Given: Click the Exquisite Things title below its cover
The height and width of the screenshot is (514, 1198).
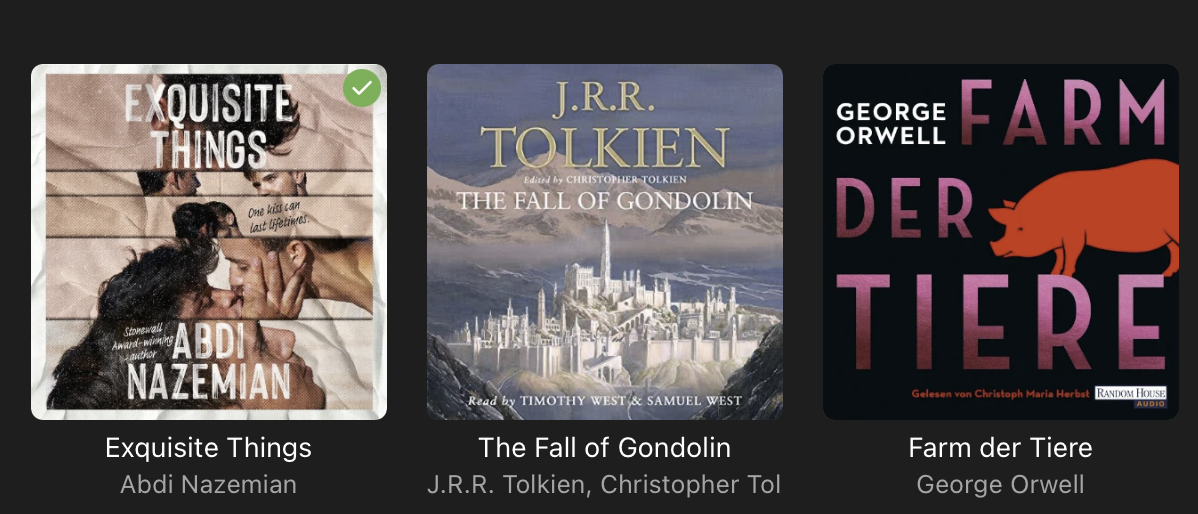Looking at the screenshot, I should pyautogui.click(x=209, y=448).
